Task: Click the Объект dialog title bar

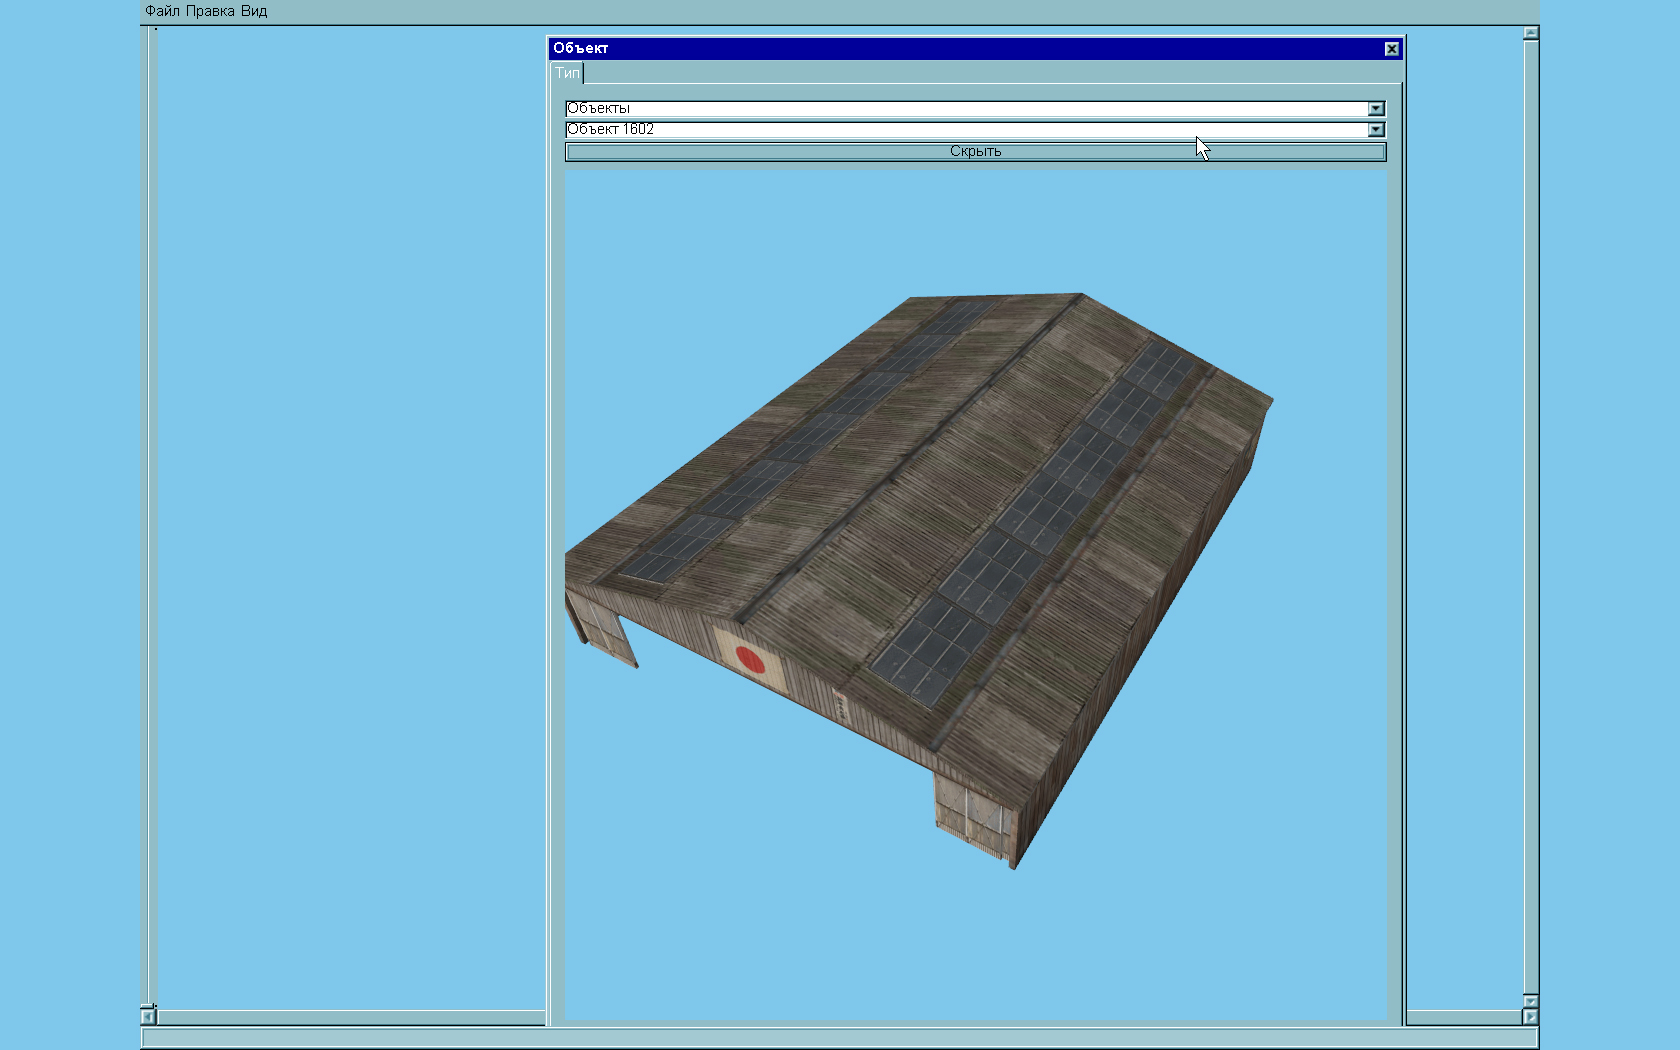Action: (975, 49)
